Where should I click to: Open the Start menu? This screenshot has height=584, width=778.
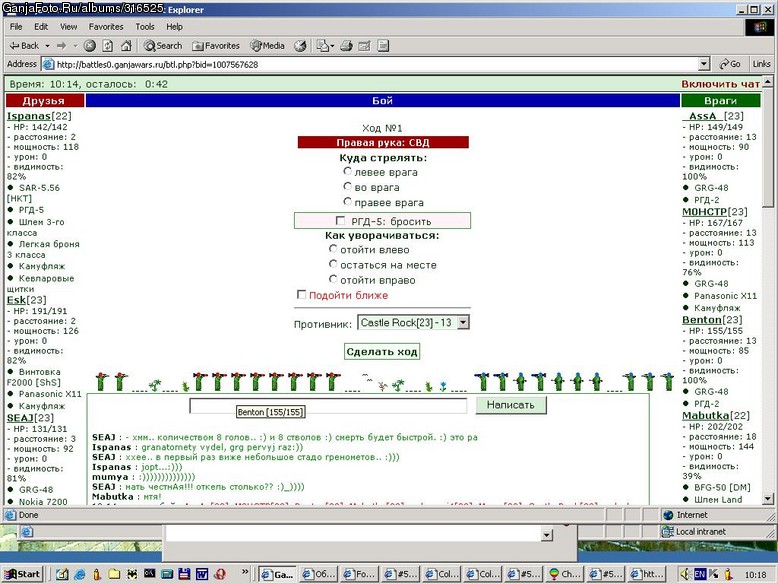click(x=22, y=574)
